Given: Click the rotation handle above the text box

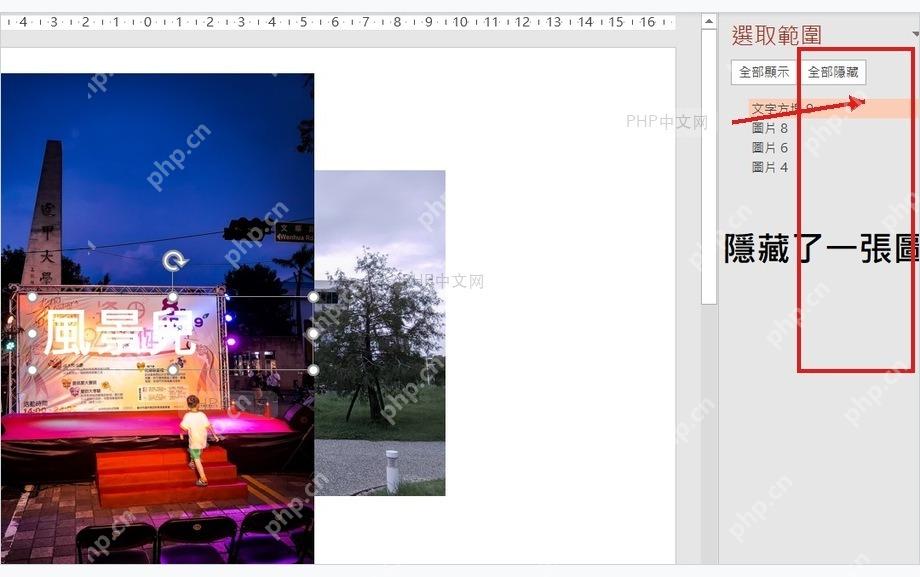Looking at the screenshot, I should pyautogui.click(x=174, y=261).
